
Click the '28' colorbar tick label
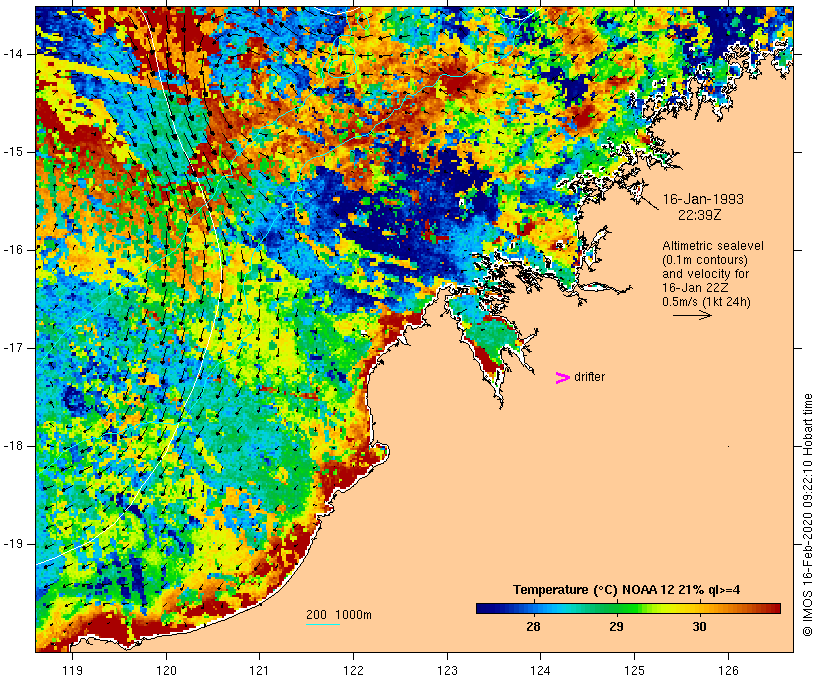533,626
